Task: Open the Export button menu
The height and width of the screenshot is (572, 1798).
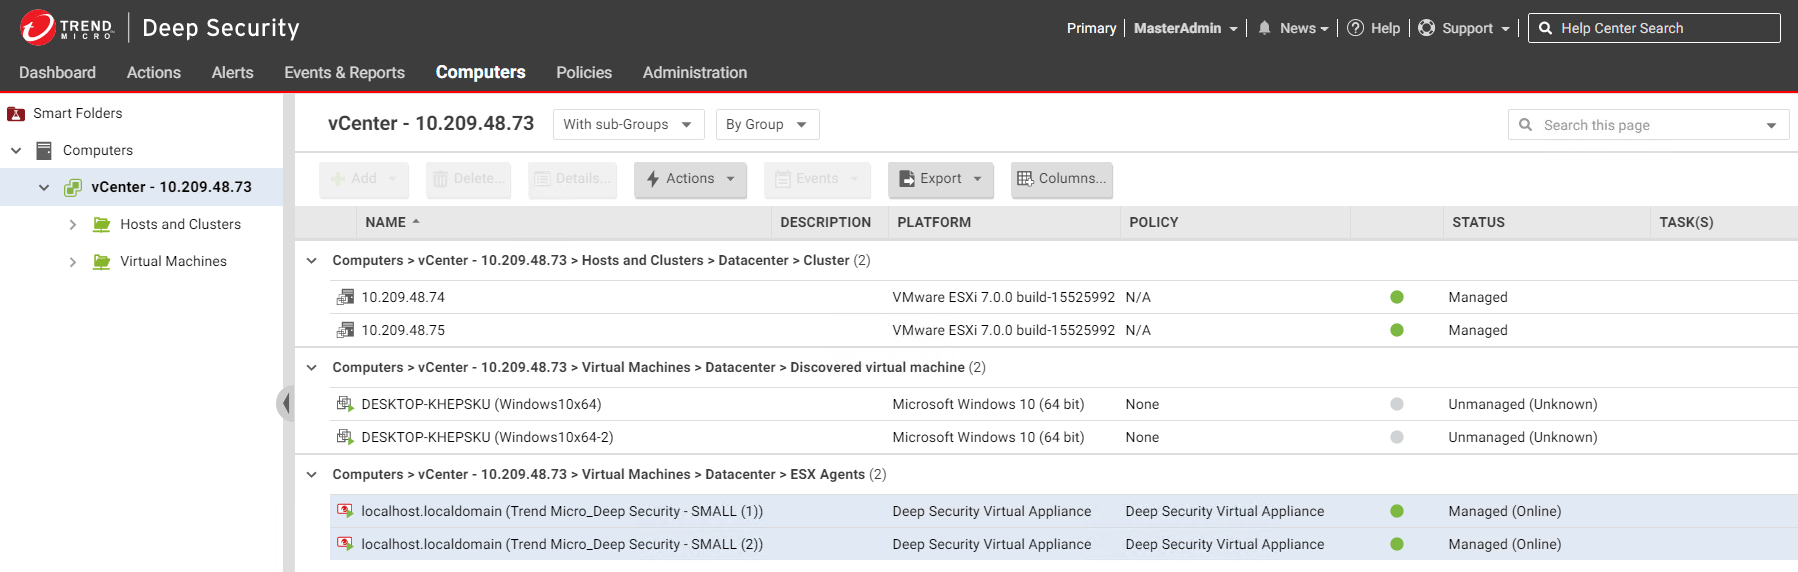Action: 940,179
